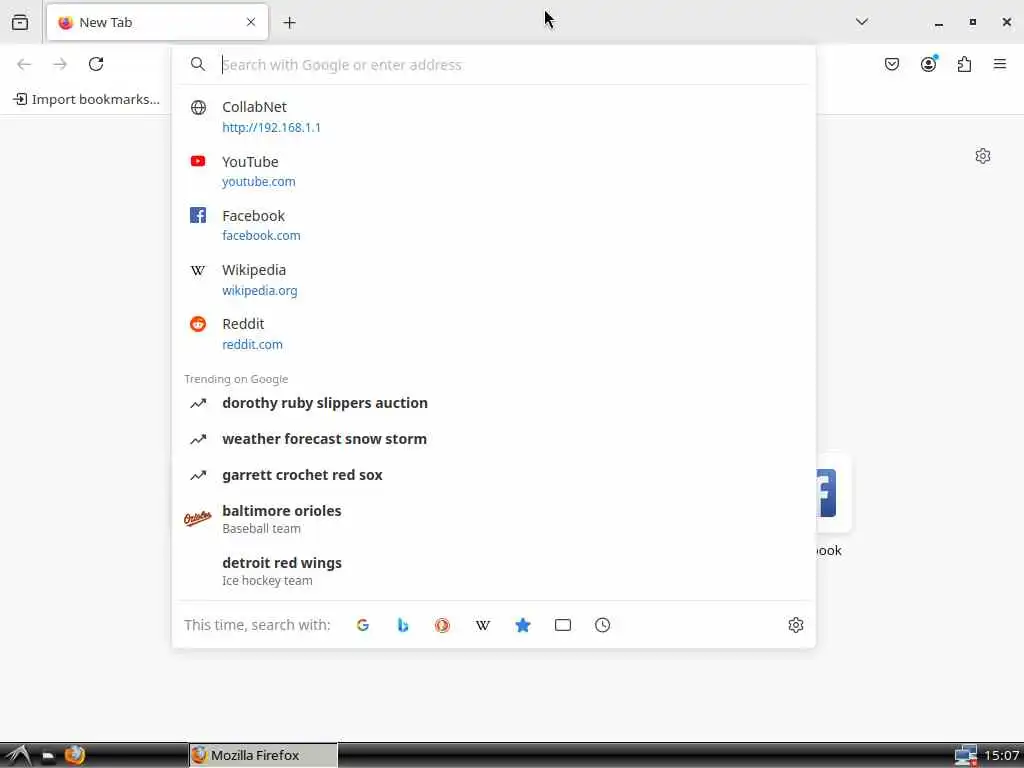1024x768 pixels.
Task: Select the CollabNet suggestion
Action: 494,116
